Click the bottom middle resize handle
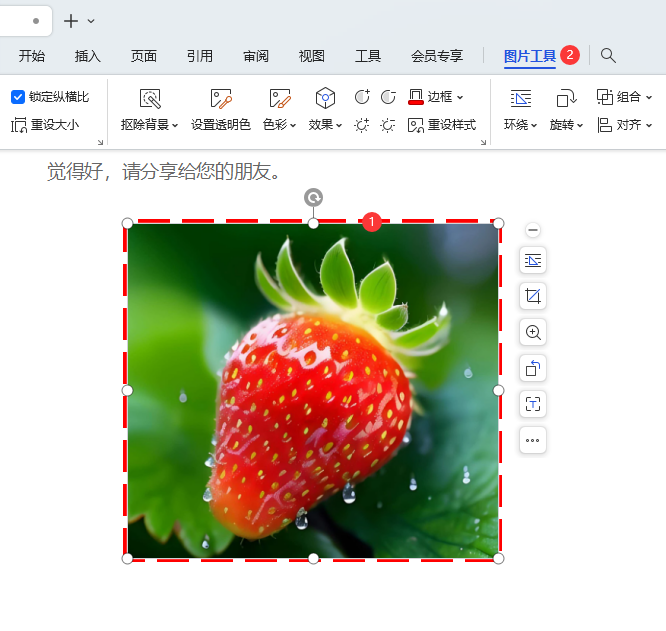The width and height of the screenshot is (666, 631). 313,558
